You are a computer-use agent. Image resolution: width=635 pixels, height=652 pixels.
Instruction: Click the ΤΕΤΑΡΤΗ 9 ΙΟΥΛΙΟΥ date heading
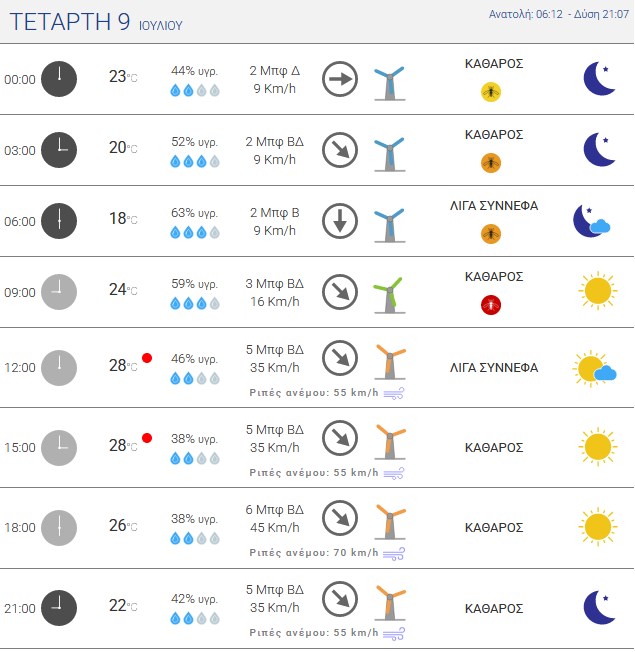click(x=96, y=22)
